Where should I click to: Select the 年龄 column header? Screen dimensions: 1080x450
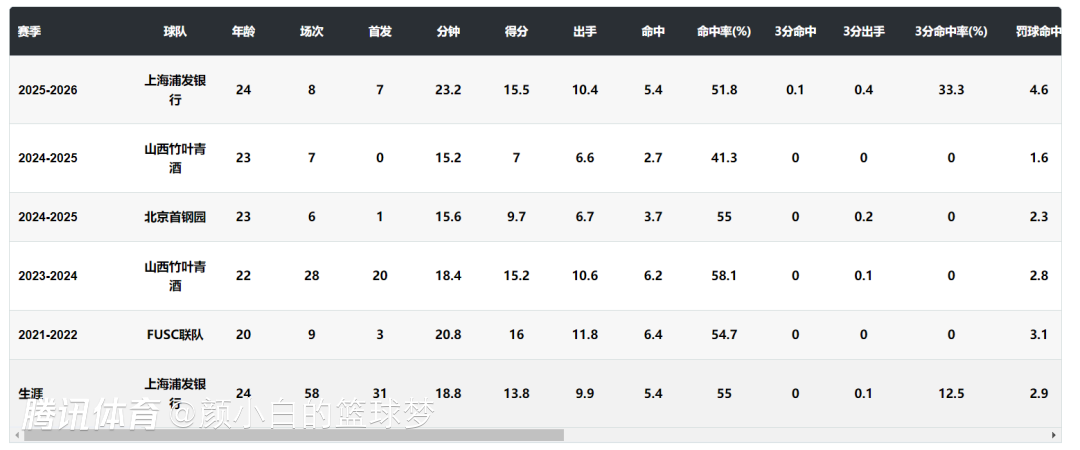pos(243,32)
